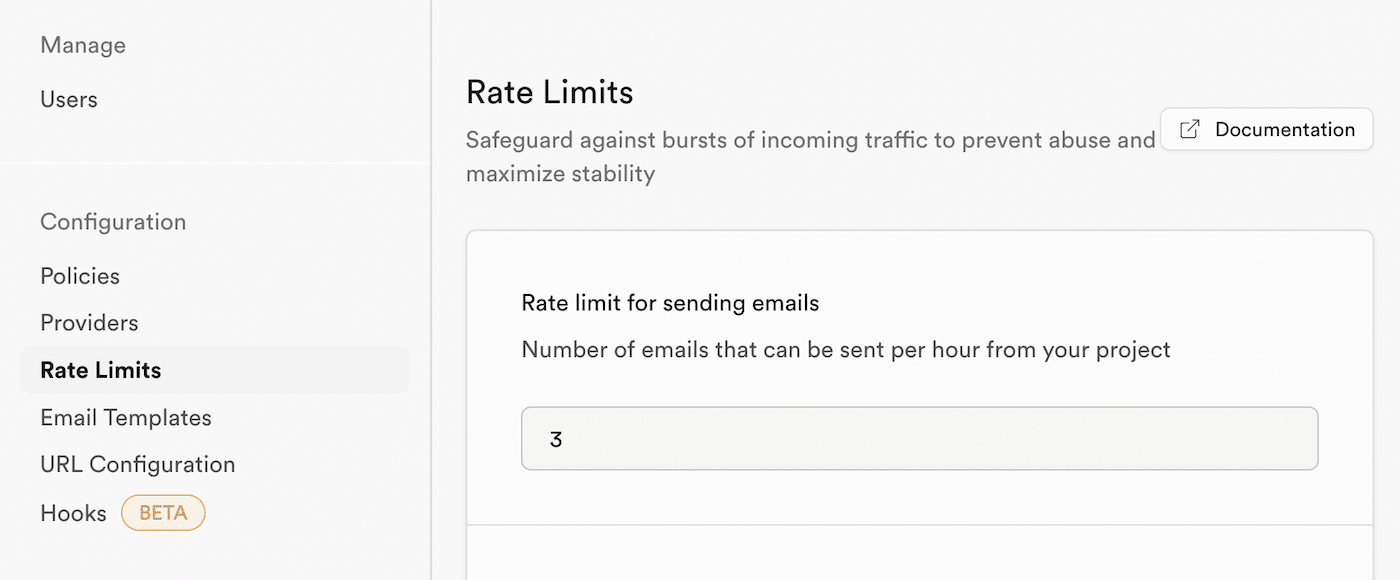Image resolution: width=1400 pixels, height=580 pixels.
Task: Open the Hooks configuration page
Action: (x=73, y=512)
